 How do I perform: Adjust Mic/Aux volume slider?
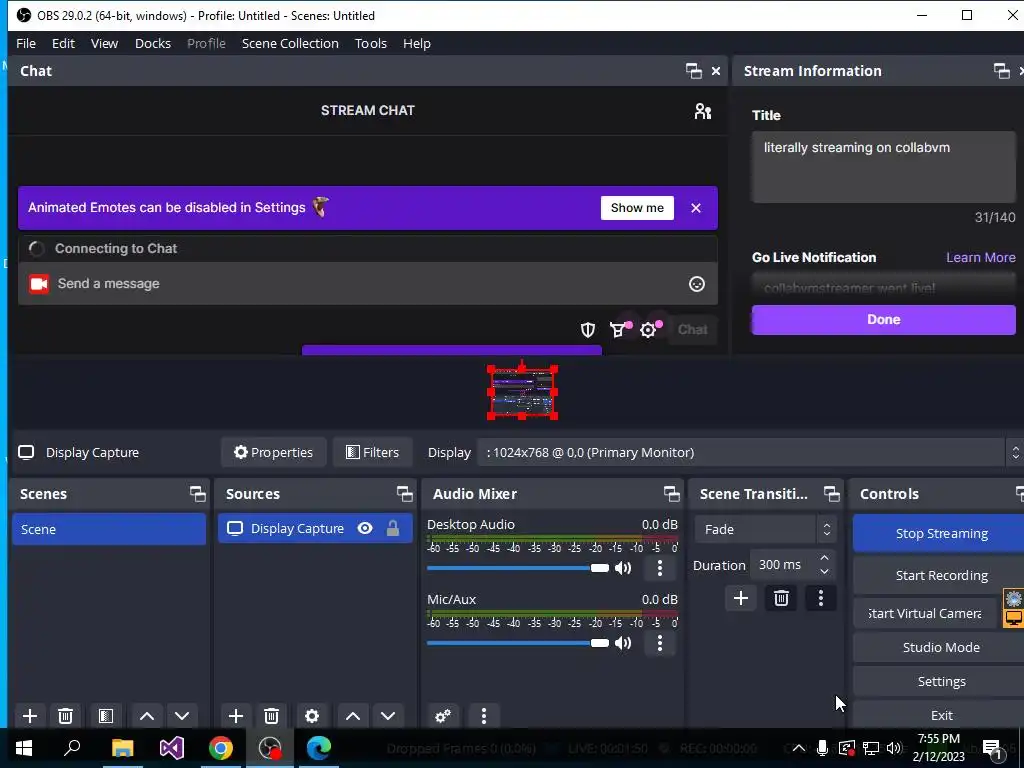[518, 643]
